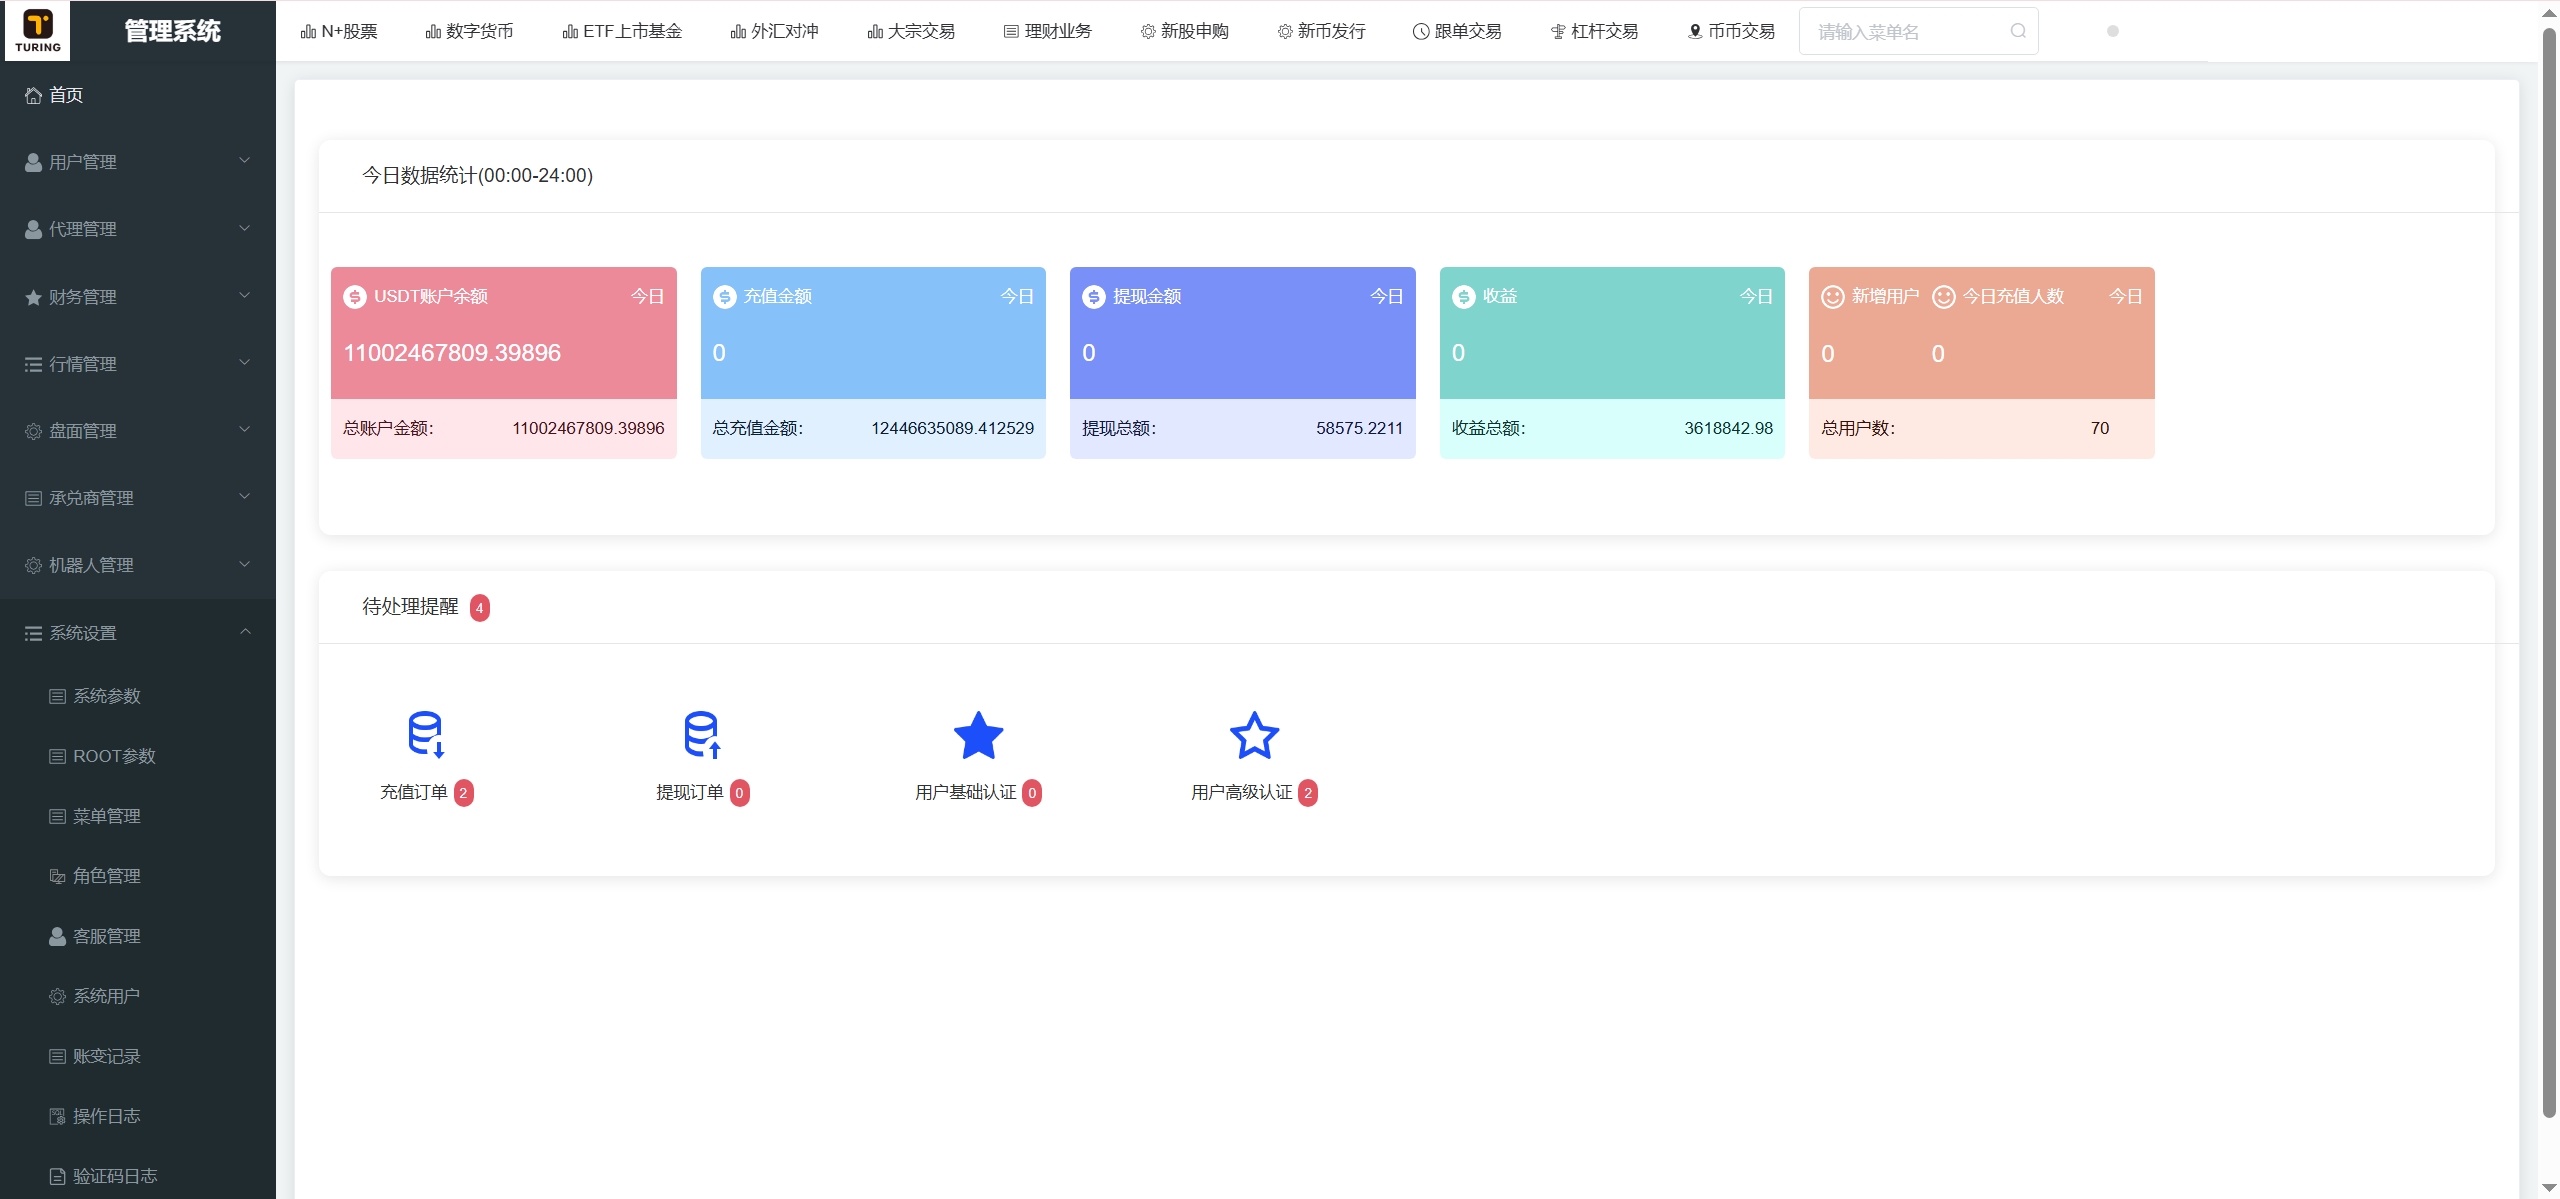
Task: Open the 杠杆交易 top menu
Action: pyautogui.click(x=1595, y=32)
